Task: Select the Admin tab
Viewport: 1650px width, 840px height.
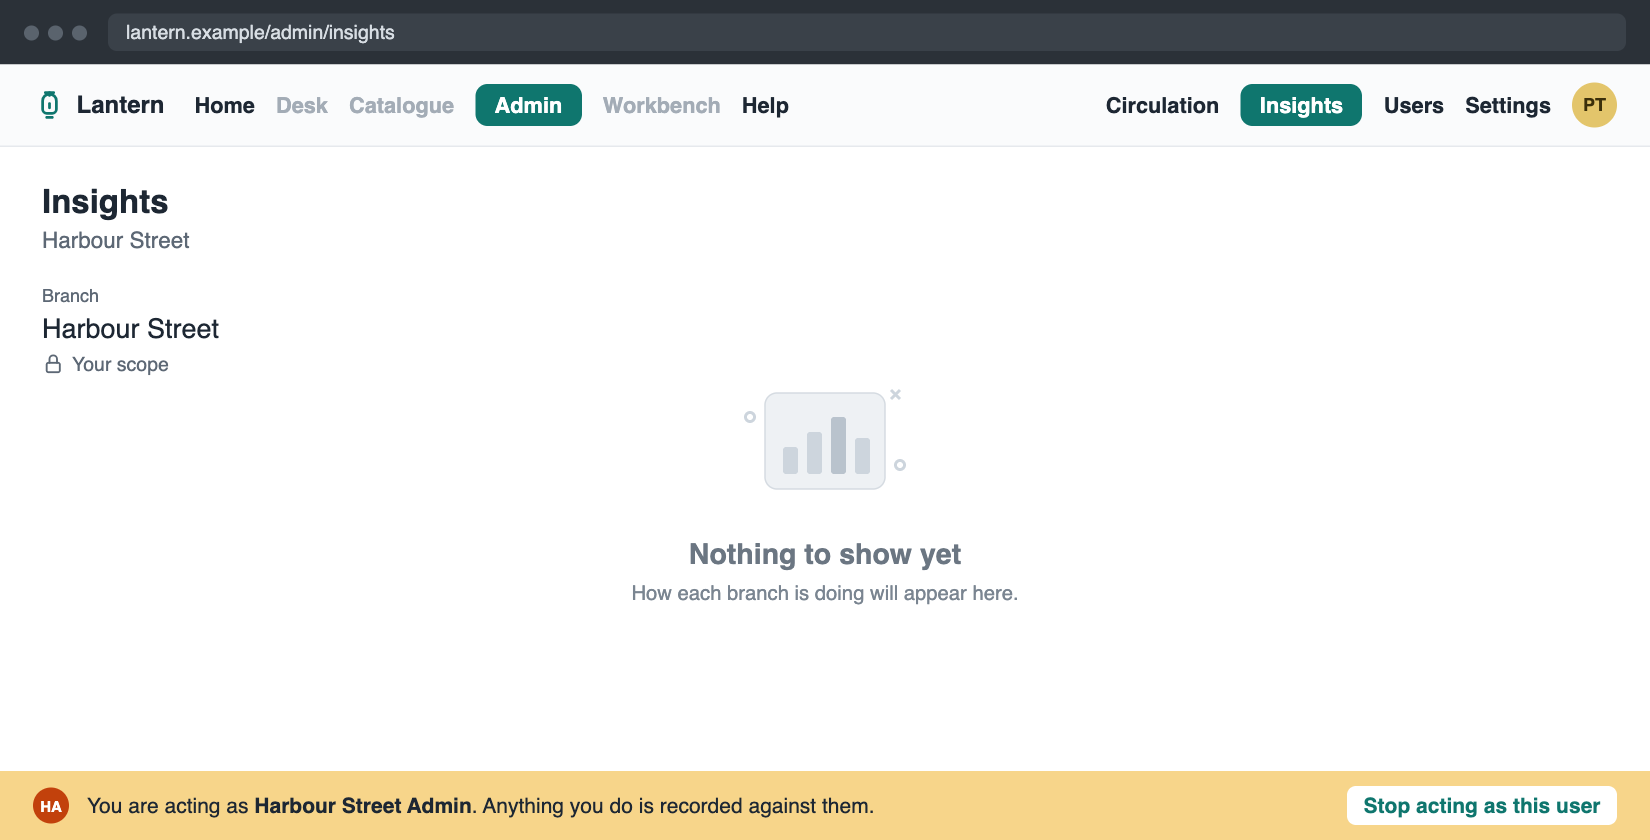Action: coord(528,105)
